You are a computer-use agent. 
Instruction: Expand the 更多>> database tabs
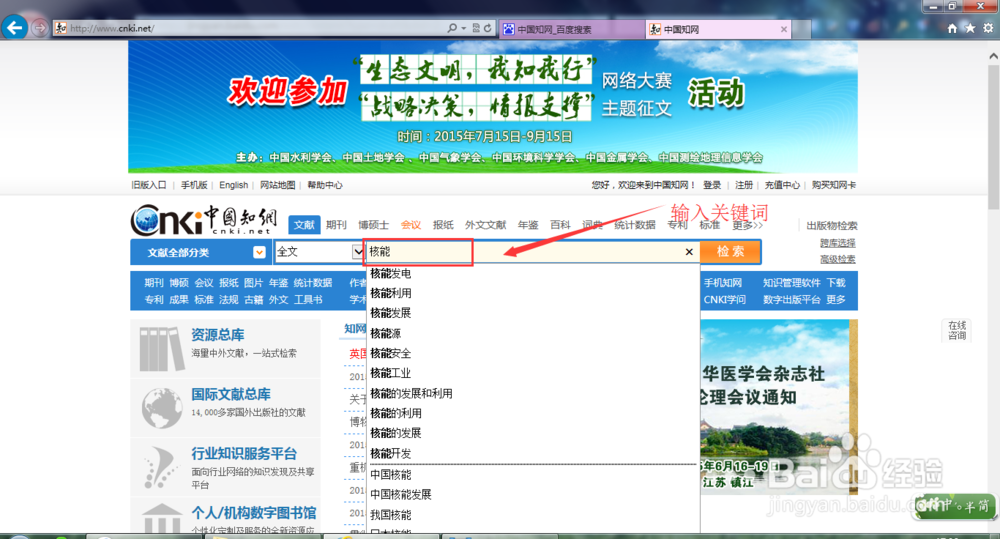(747, 225)
